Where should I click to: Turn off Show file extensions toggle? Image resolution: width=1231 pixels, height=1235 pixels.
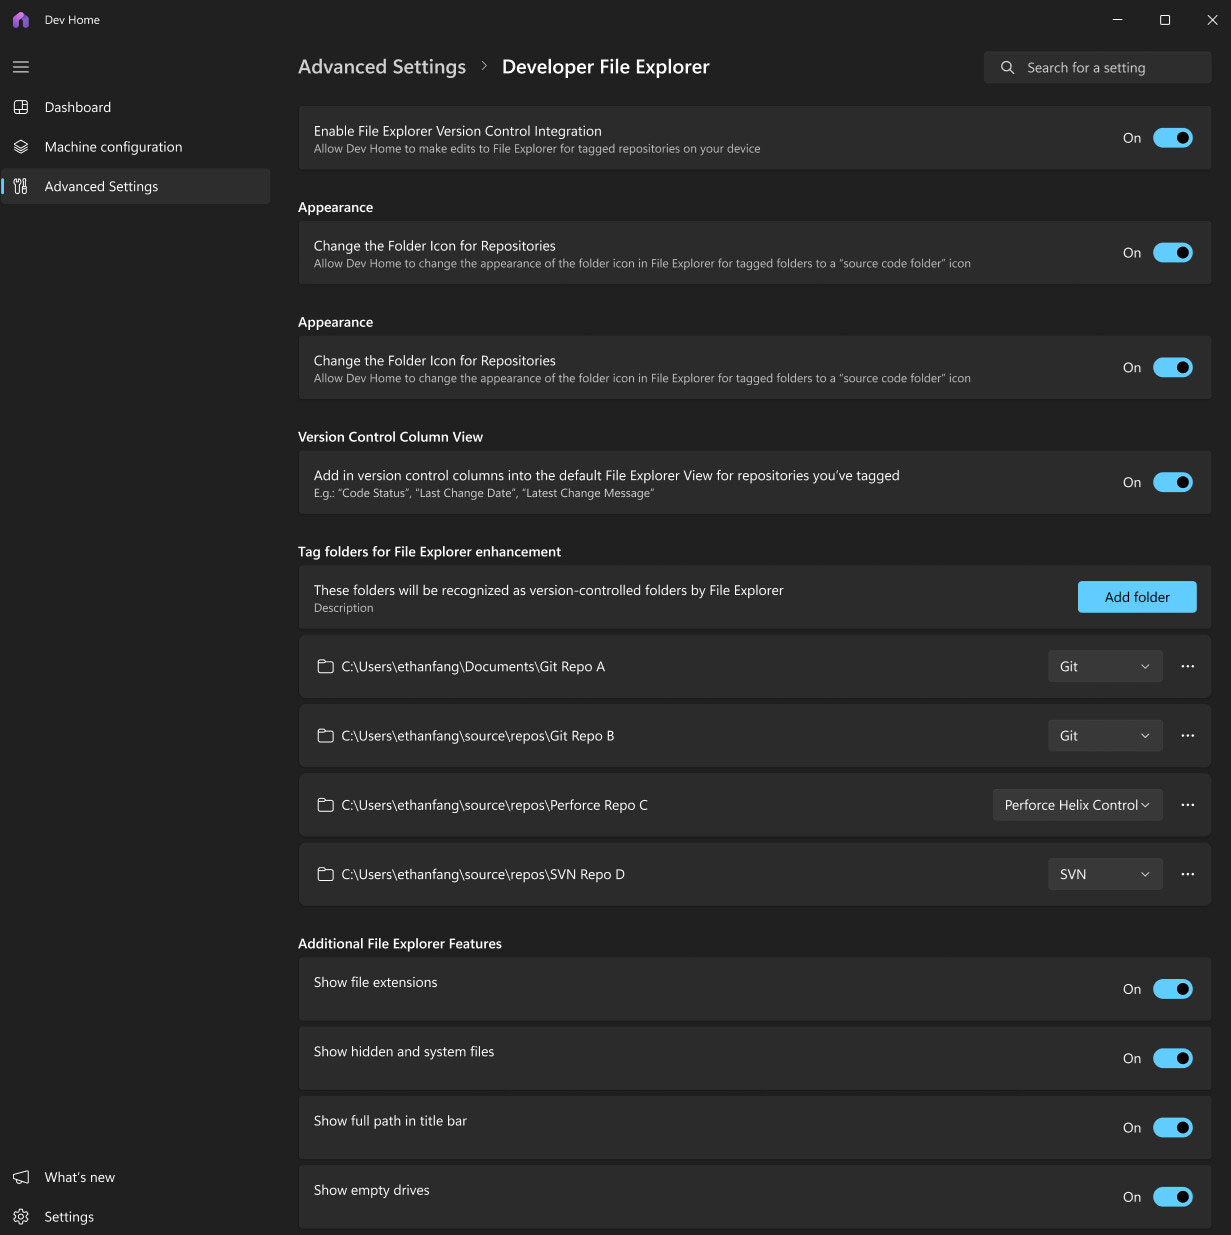(1173, 989)
